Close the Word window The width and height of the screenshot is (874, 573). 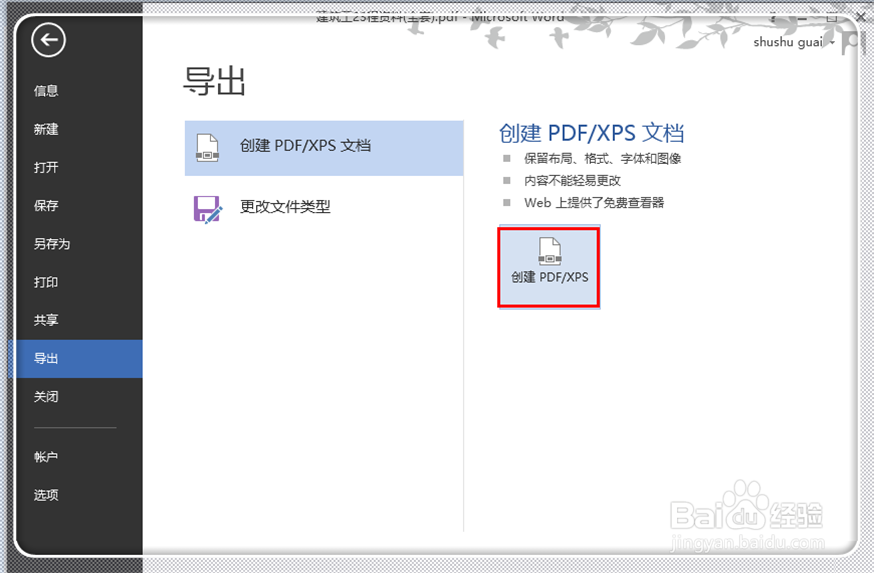(x=860, y=17)
